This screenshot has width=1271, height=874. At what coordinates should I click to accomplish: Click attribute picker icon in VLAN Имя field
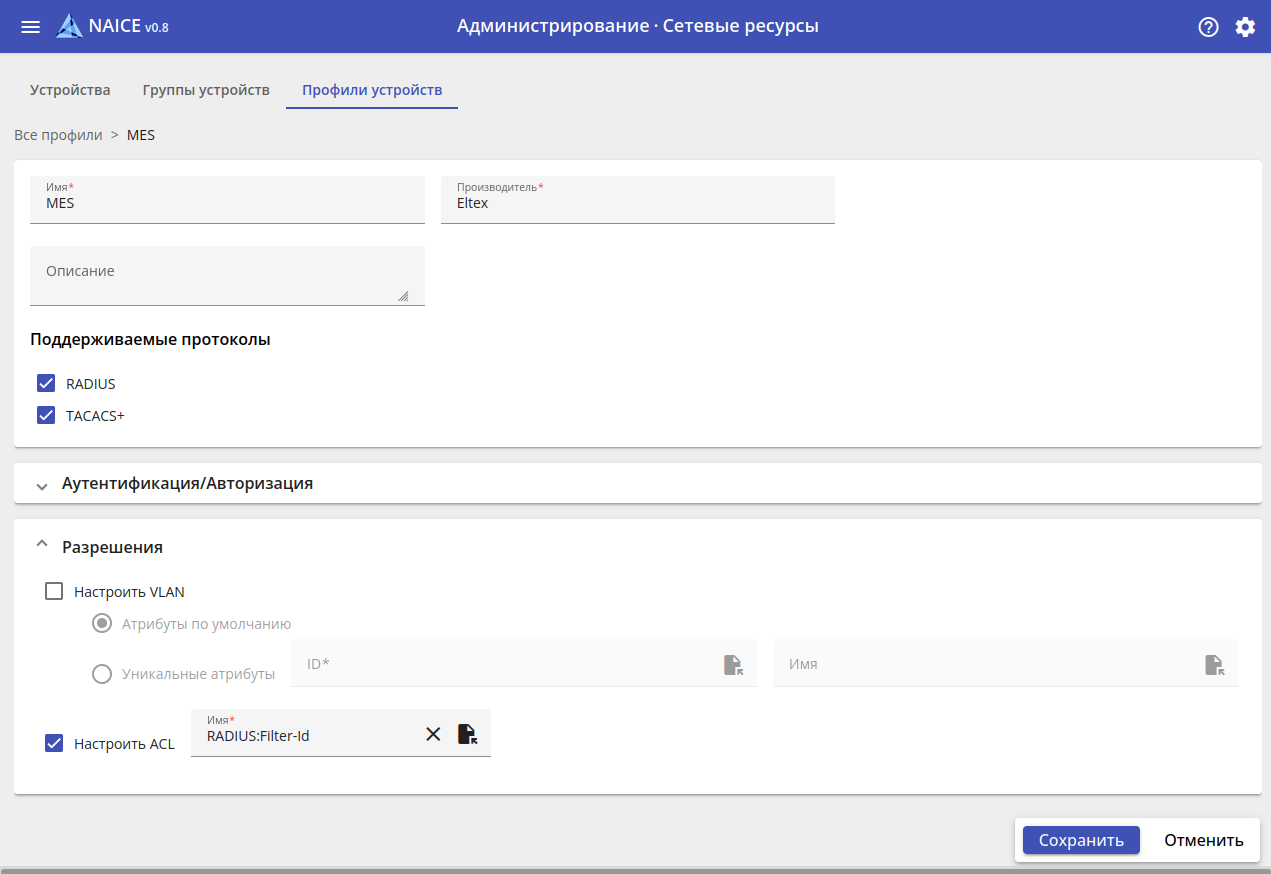[x=1213, y=665]
